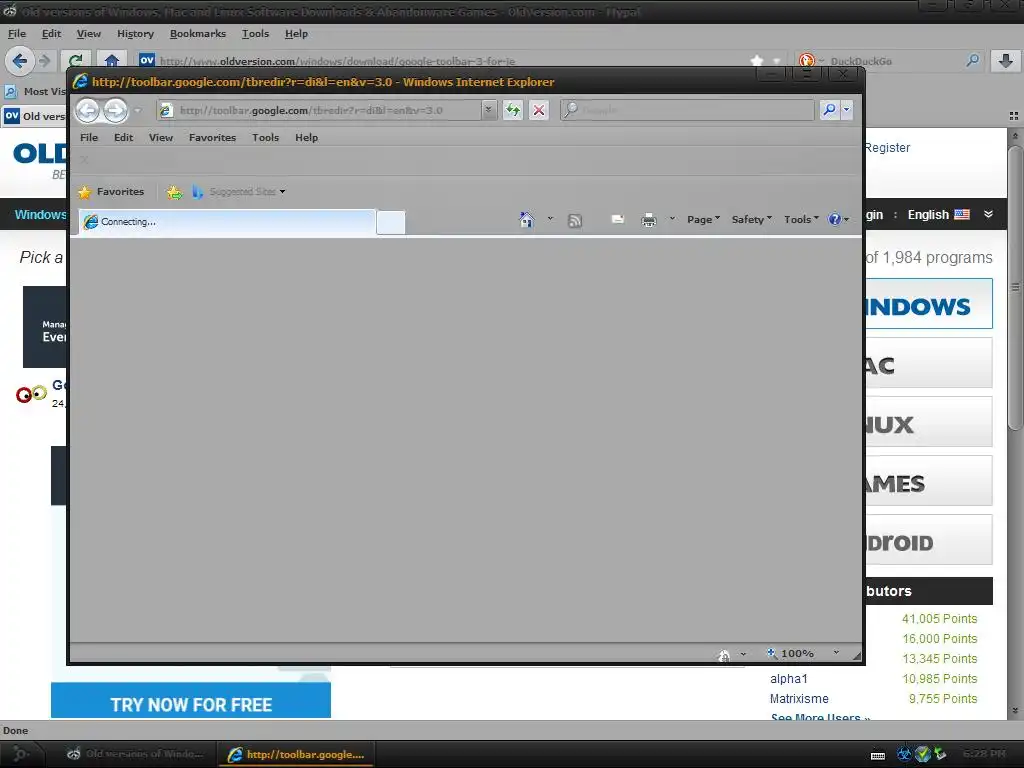Screen dimensions: 1024x768
Task: Open the dropdown next to IE Home icon
Action: [551, 219]
